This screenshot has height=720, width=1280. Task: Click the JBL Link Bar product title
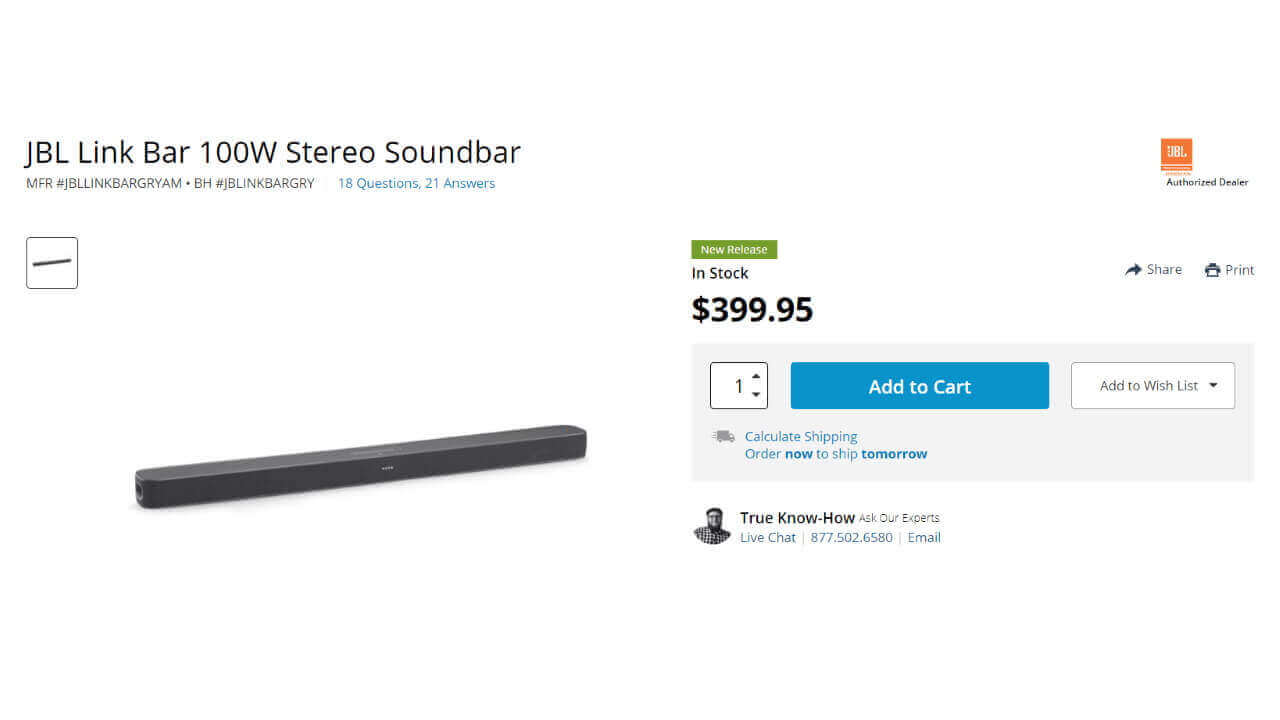coord(273,152)
